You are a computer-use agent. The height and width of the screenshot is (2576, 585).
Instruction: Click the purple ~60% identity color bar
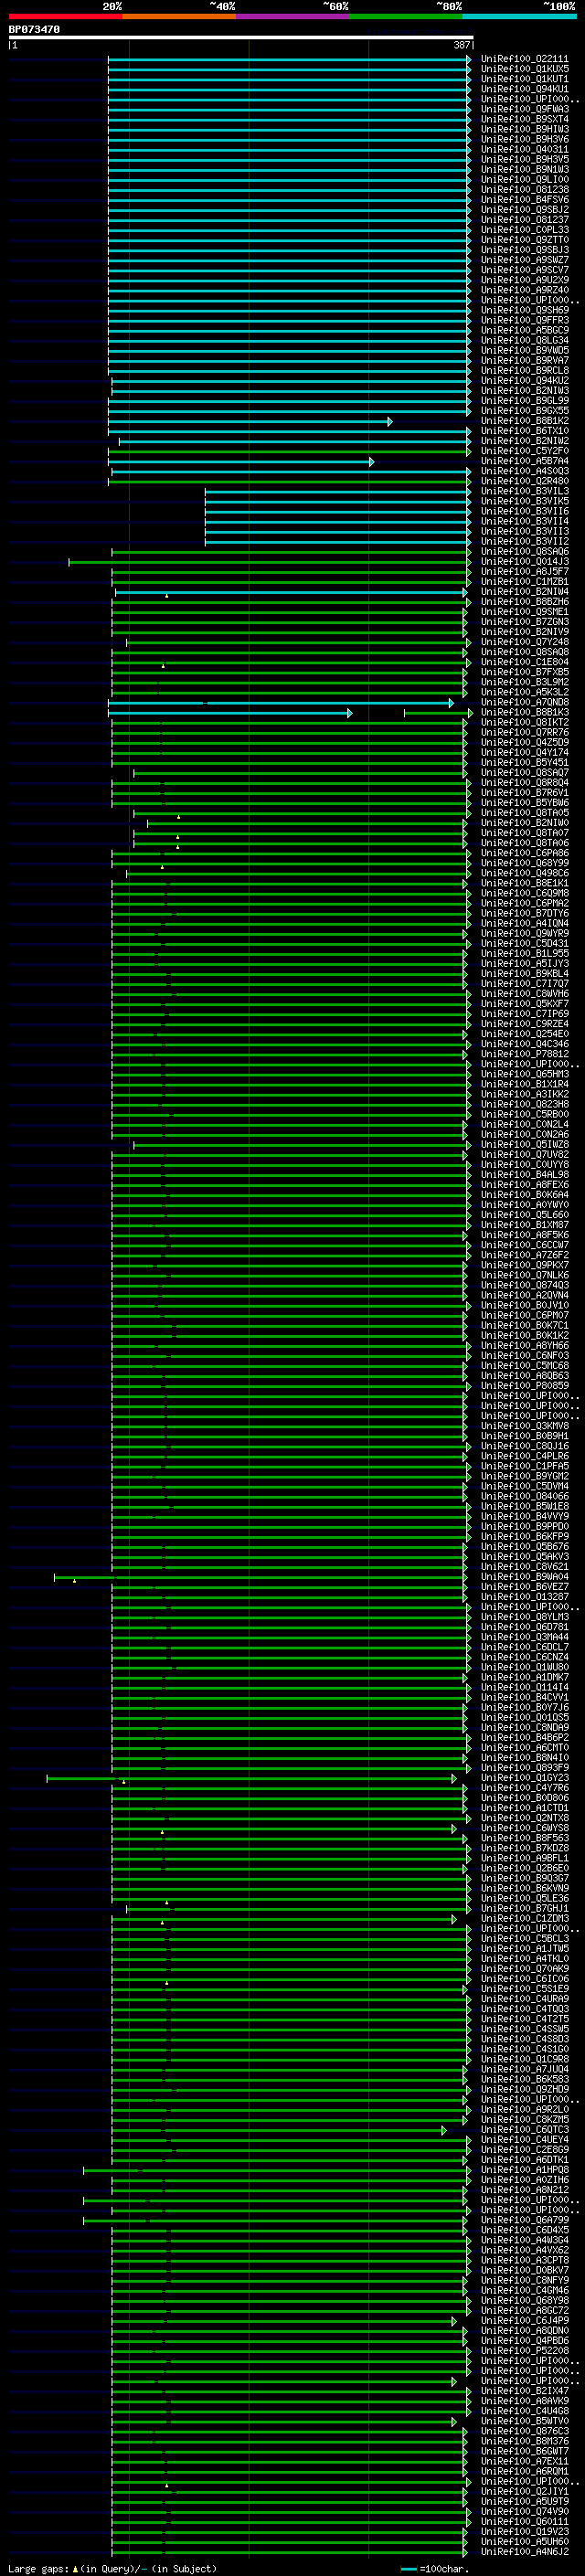(293, 16)
